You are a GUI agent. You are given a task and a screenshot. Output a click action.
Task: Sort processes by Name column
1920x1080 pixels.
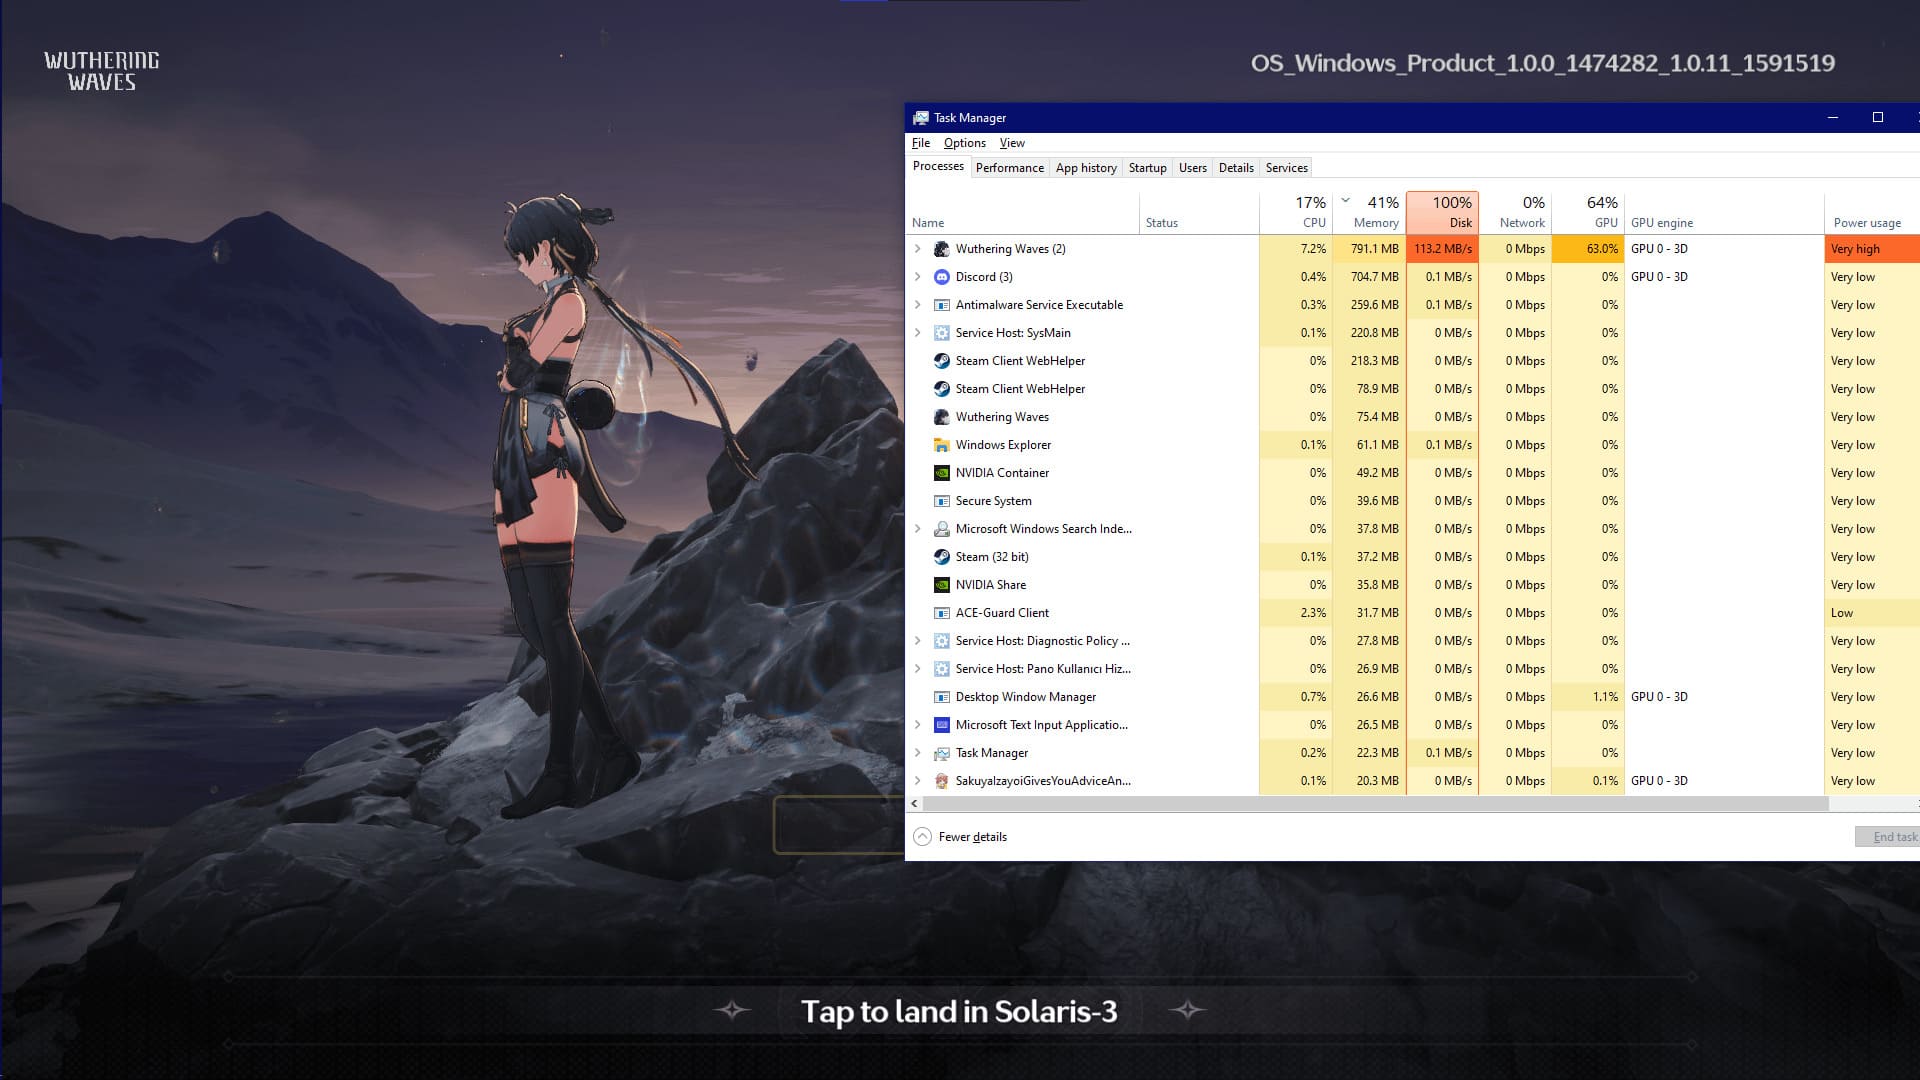coord(1023,212)
